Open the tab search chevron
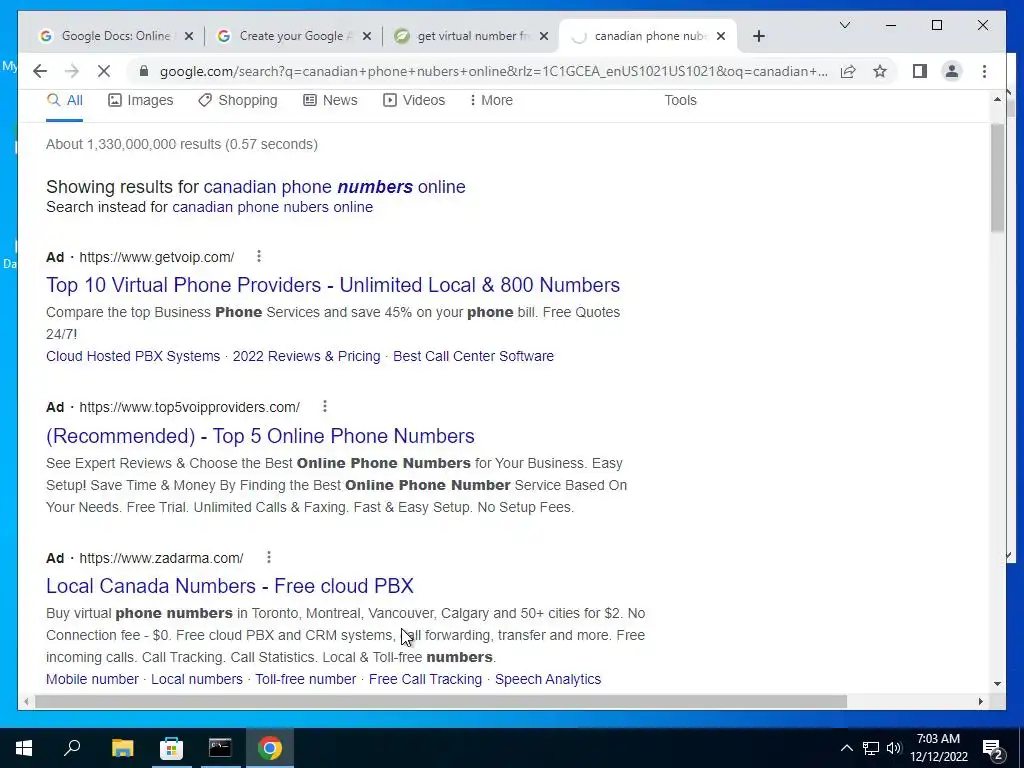1024x768 pixels. pos(844,25)
